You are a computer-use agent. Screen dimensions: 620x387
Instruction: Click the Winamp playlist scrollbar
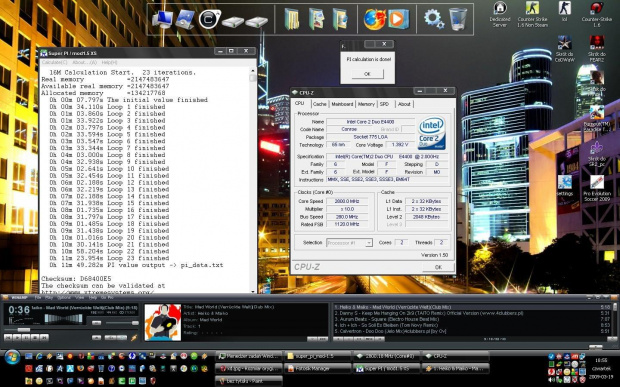tap(615, 319)
